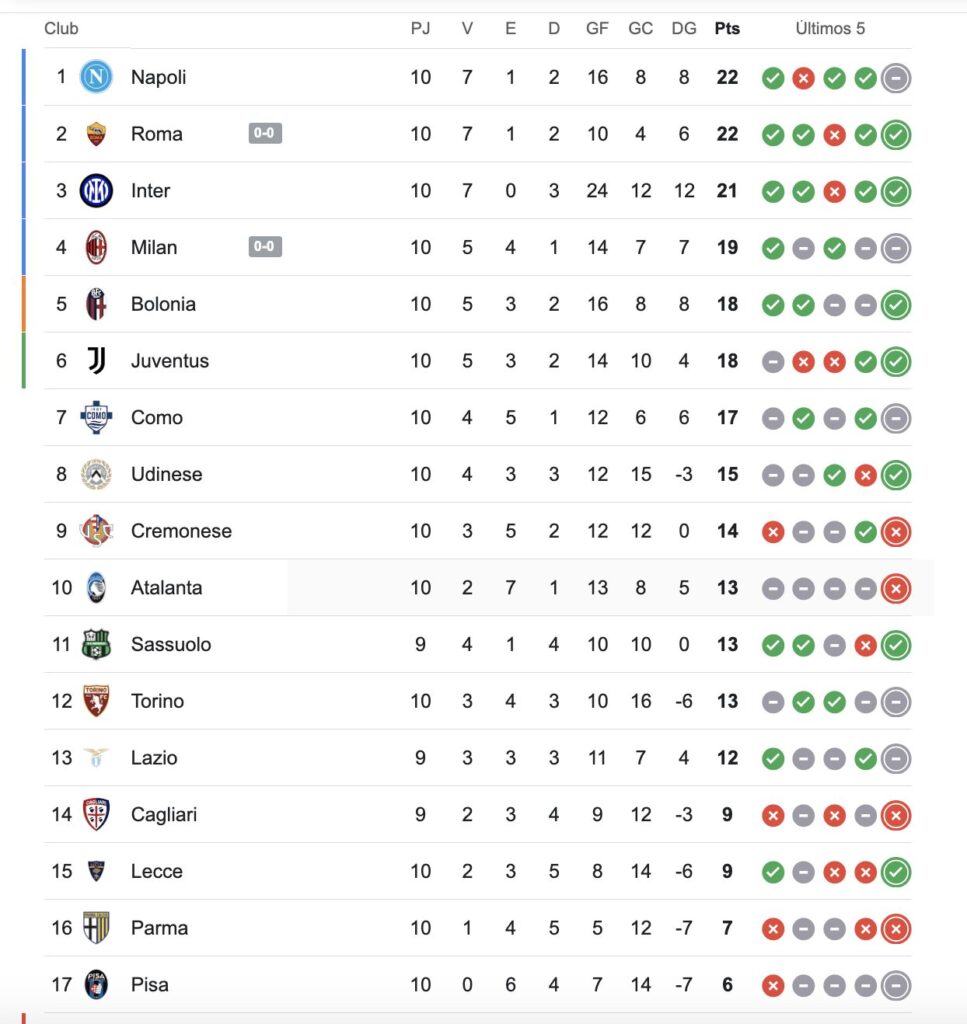Click the Milan club crest icon

96,247
